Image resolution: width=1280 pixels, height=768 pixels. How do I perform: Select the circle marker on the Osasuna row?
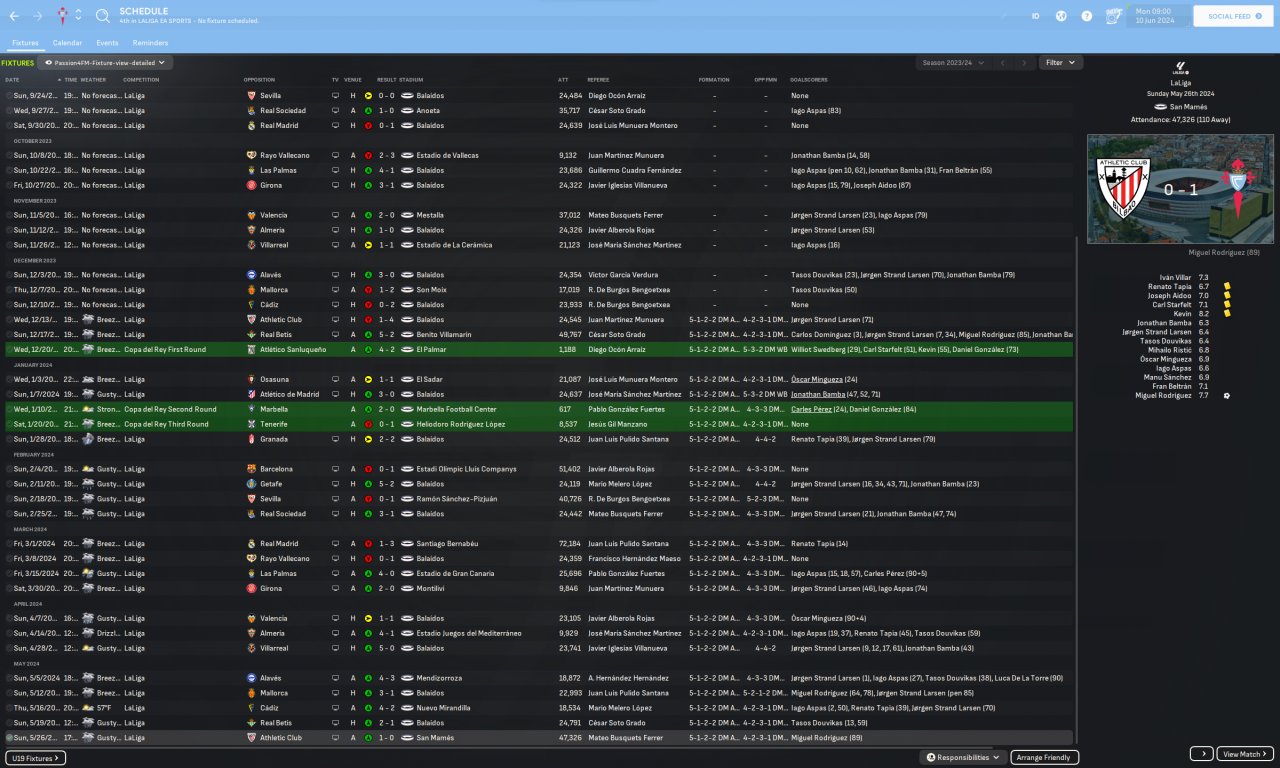[10, 380]
